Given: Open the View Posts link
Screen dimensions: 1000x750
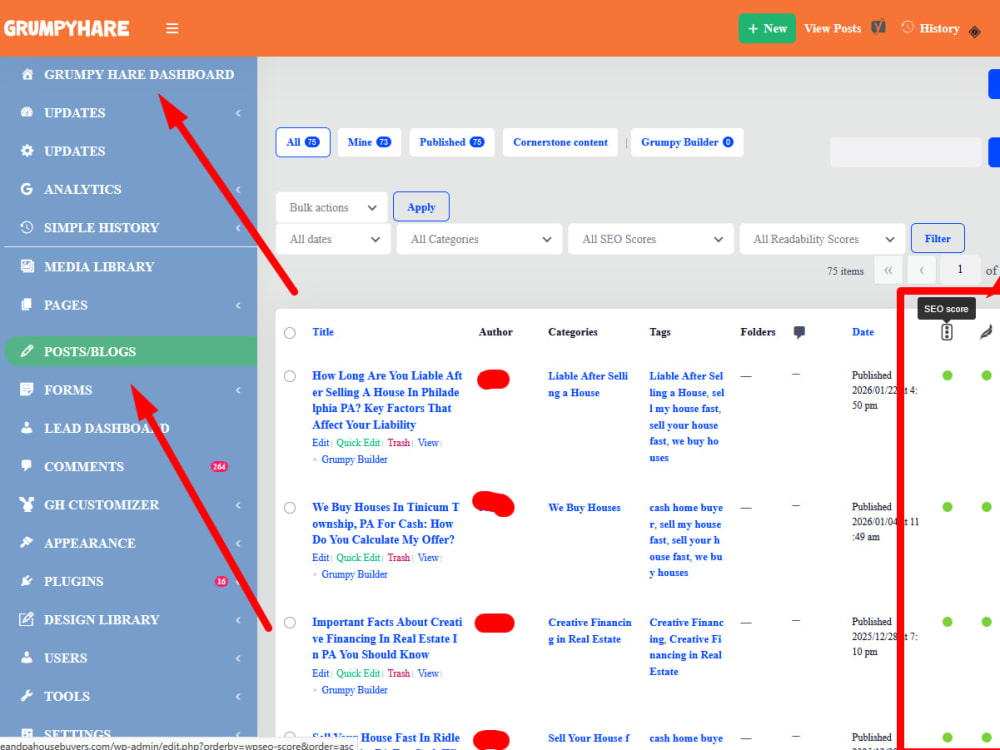Looking at the screenshot, I should (x=832, y=29).
